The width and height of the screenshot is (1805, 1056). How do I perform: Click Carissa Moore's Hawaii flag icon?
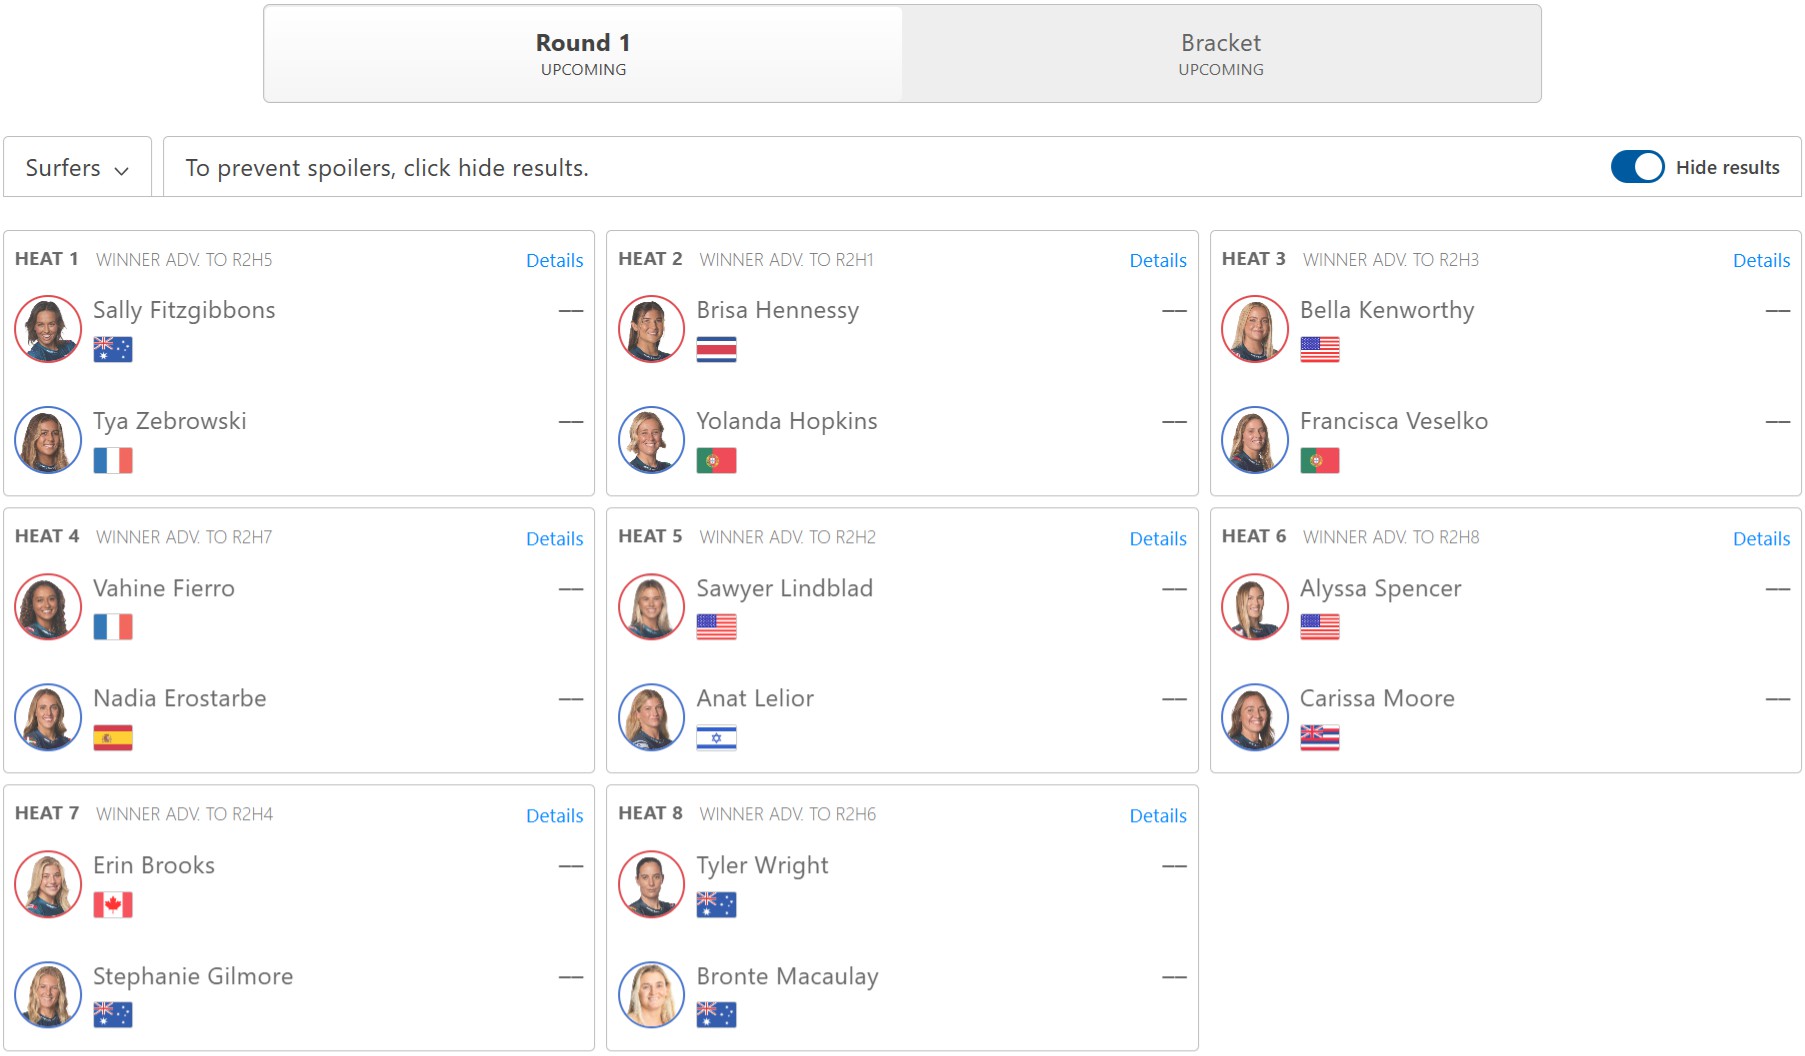[1319, 738]
